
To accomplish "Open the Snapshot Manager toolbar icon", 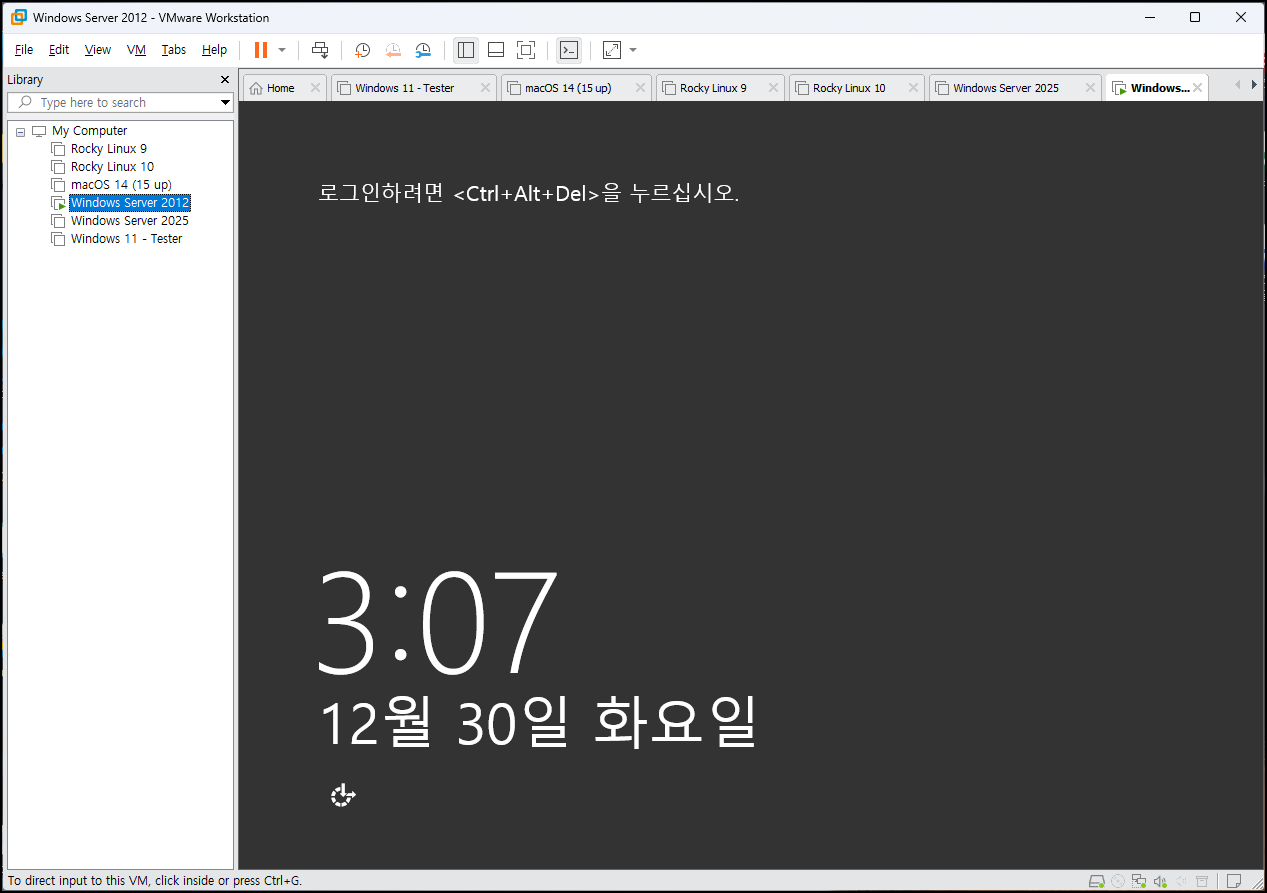I will (424, 49).
